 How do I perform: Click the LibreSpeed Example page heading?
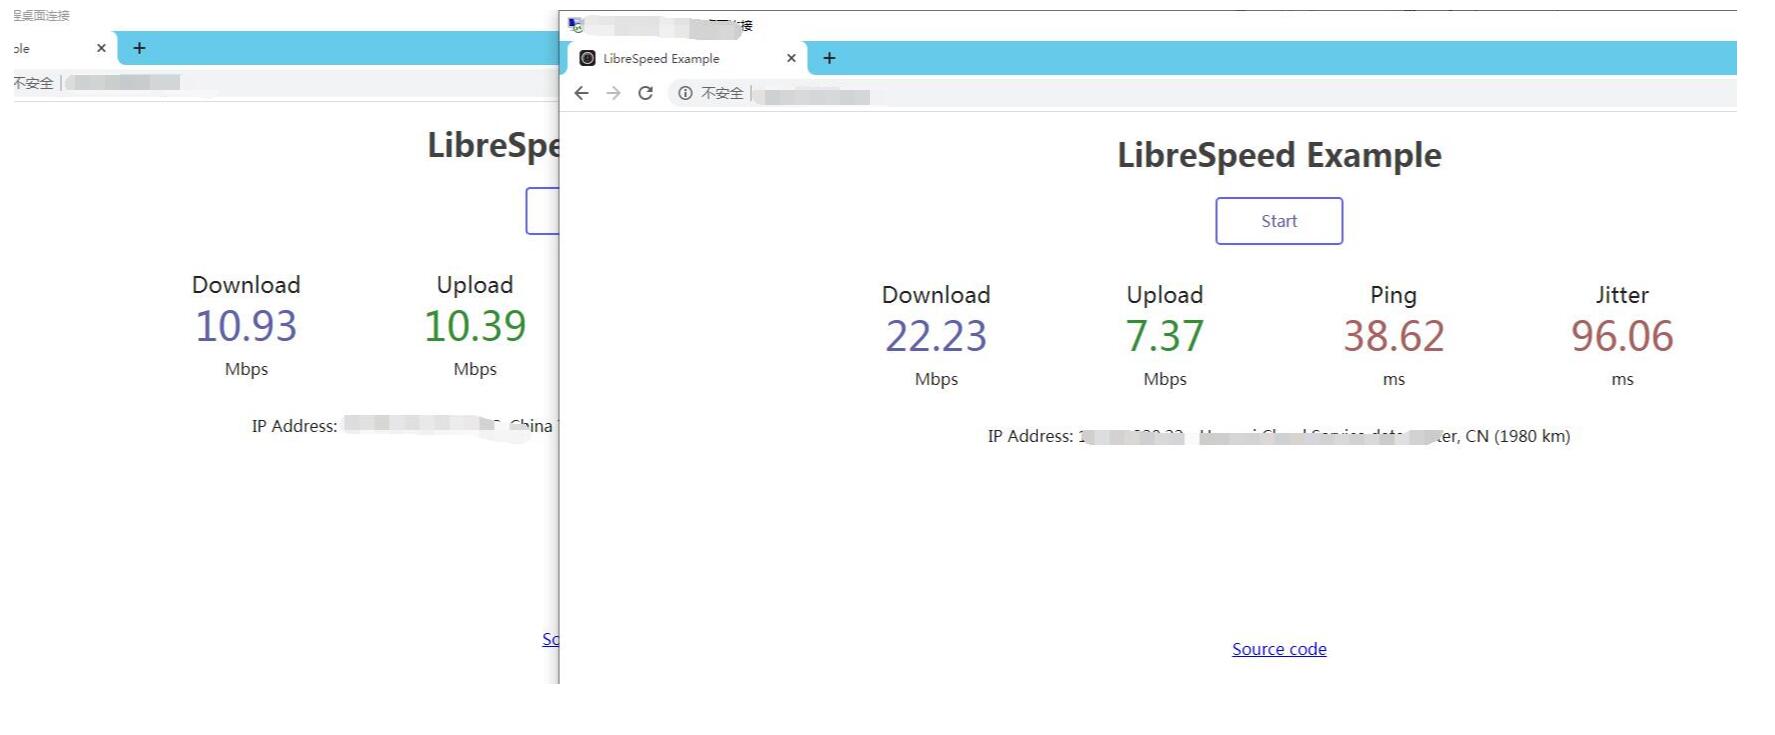tap(1279, 155)
